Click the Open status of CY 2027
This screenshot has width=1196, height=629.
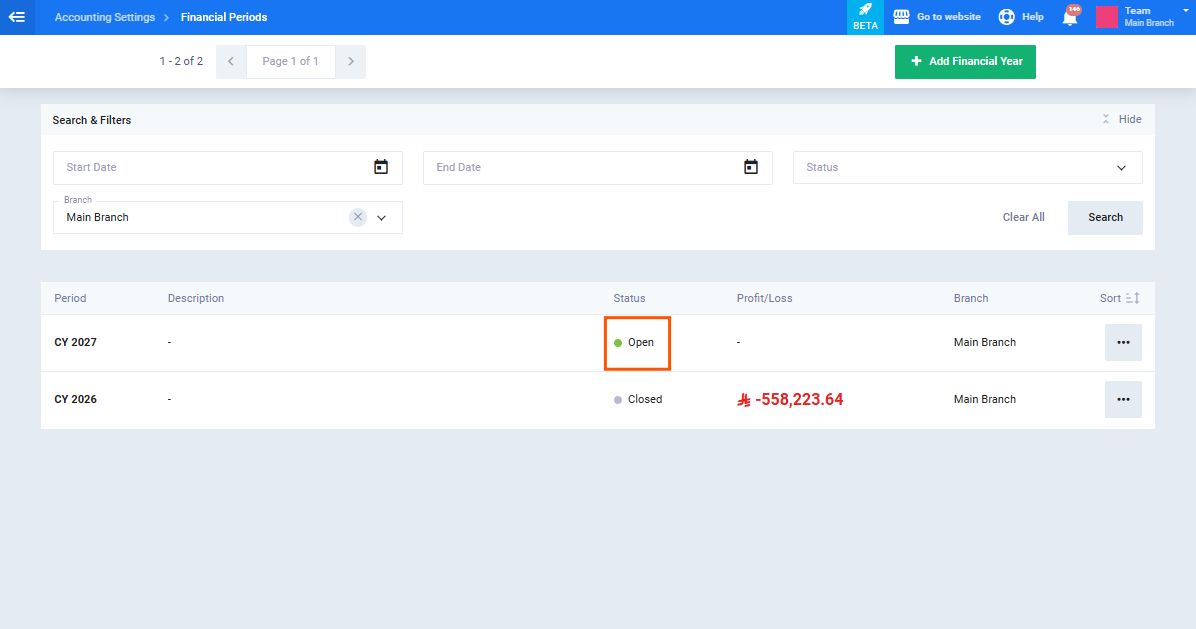pyautogui.click(x=634, y=342)
